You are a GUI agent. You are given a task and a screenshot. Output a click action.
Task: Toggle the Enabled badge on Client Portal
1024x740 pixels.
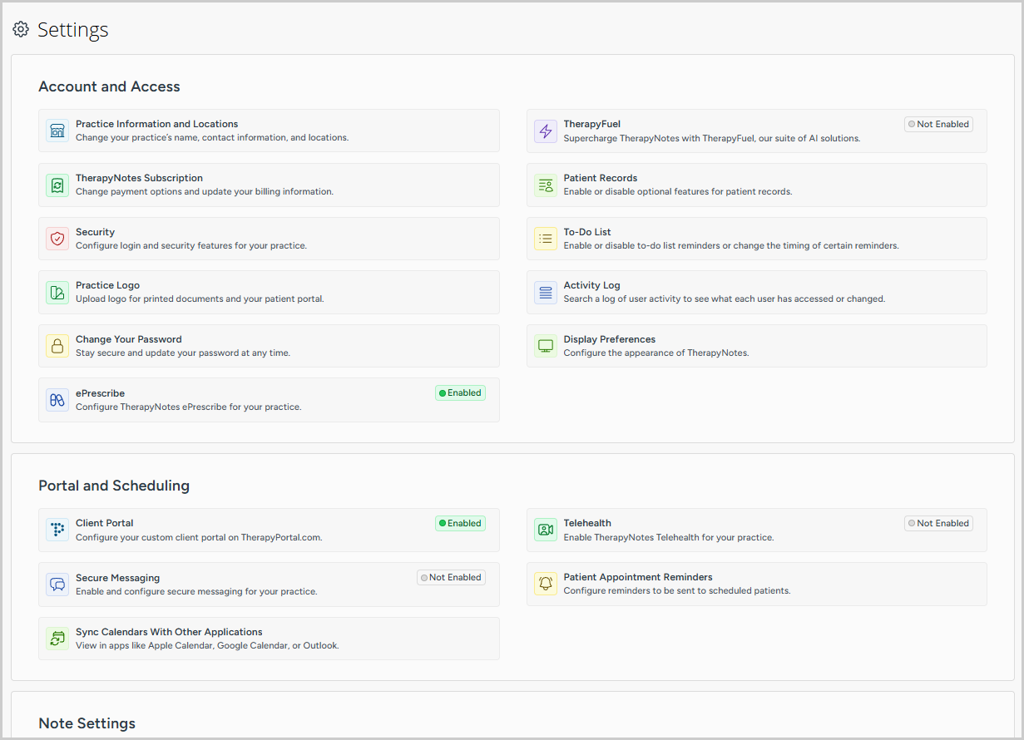(x=460, y=523)
